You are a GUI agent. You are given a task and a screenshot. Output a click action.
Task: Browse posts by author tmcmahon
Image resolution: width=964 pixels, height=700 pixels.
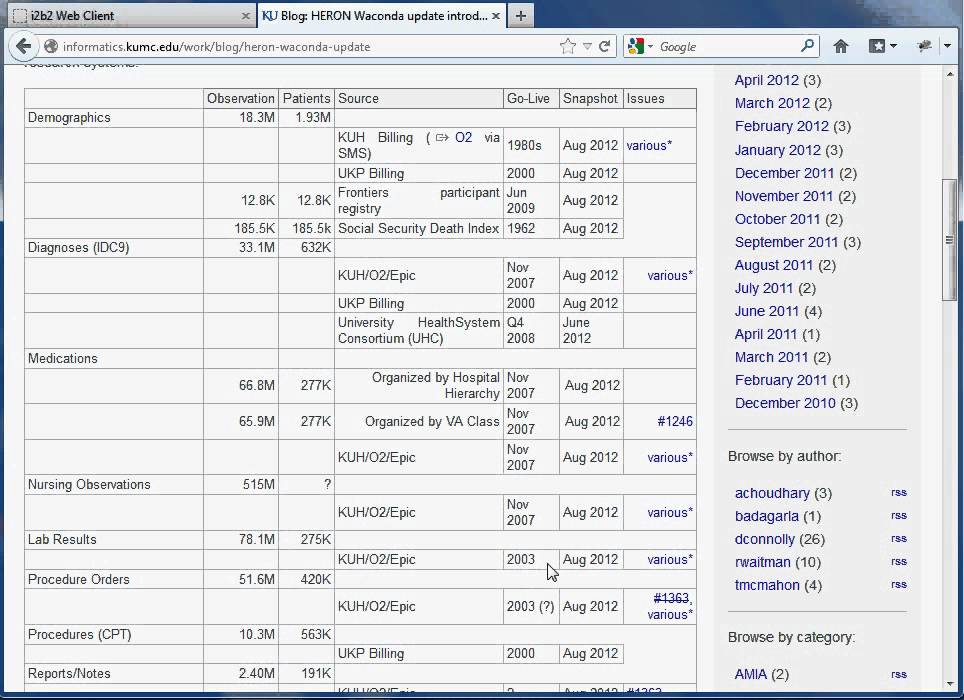[767, 586]
